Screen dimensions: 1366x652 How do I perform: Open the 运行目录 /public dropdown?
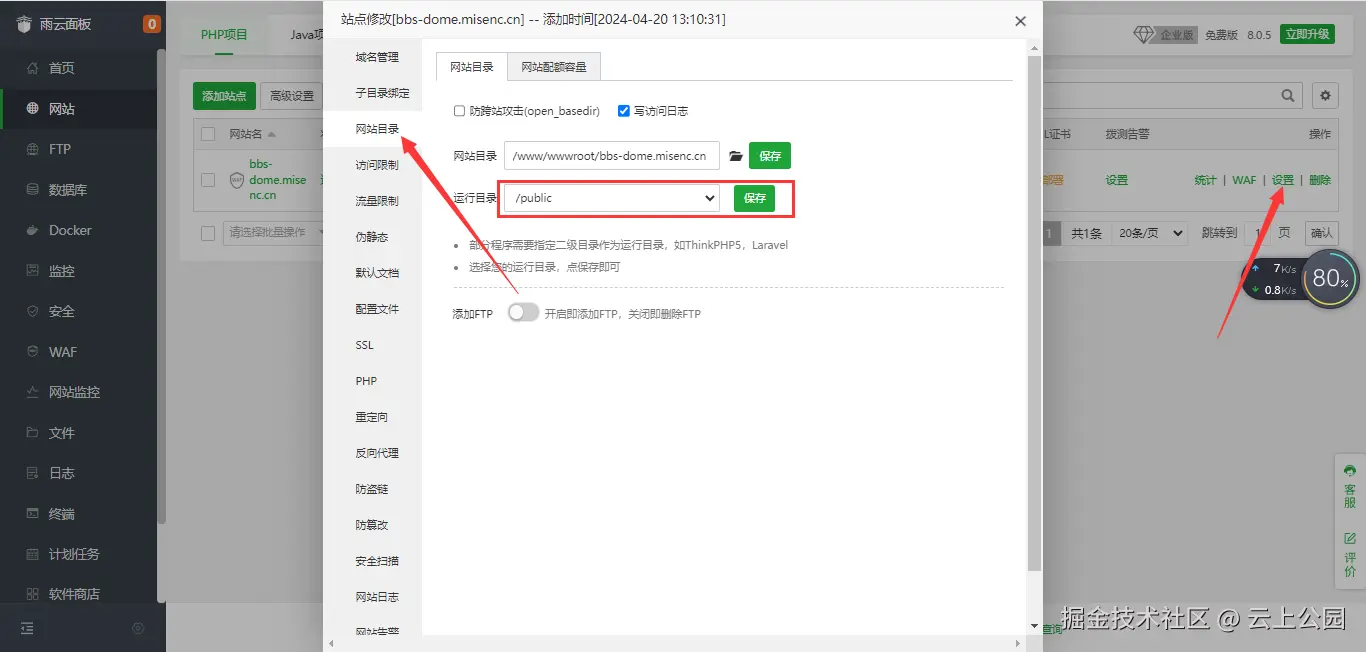pos(612,198)
